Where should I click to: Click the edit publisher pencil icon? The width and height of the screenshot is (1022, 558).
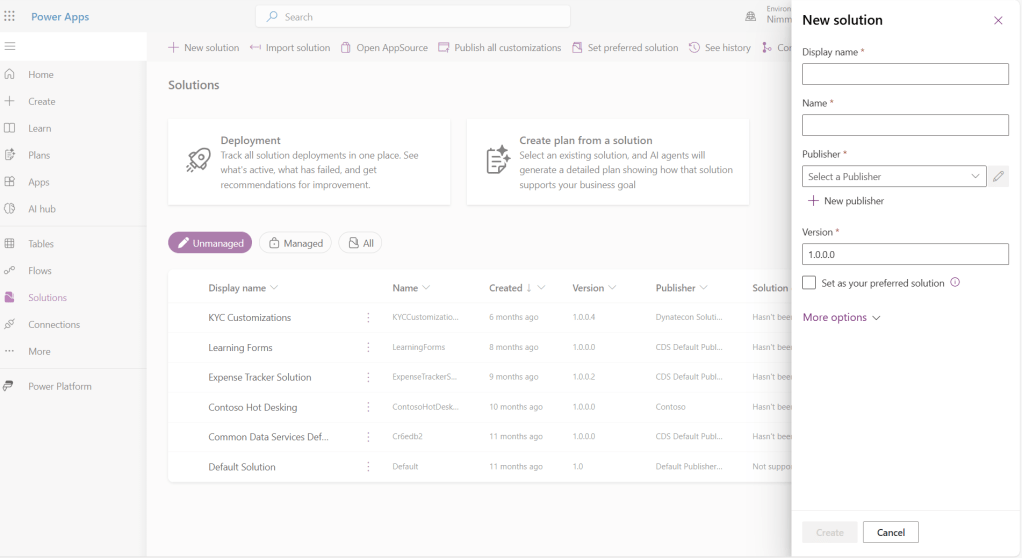click(999, 176)
